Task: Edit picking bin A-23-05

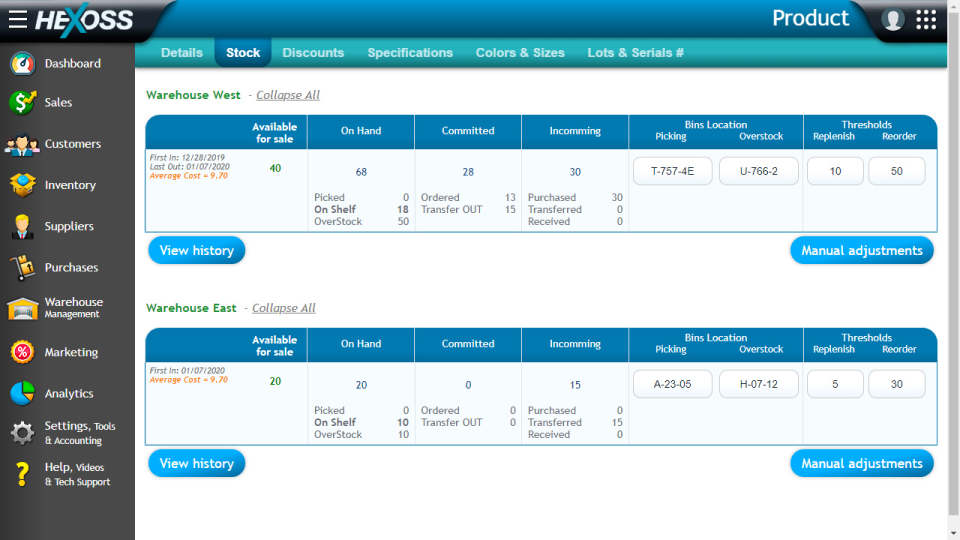Action: tap(672, 384)
